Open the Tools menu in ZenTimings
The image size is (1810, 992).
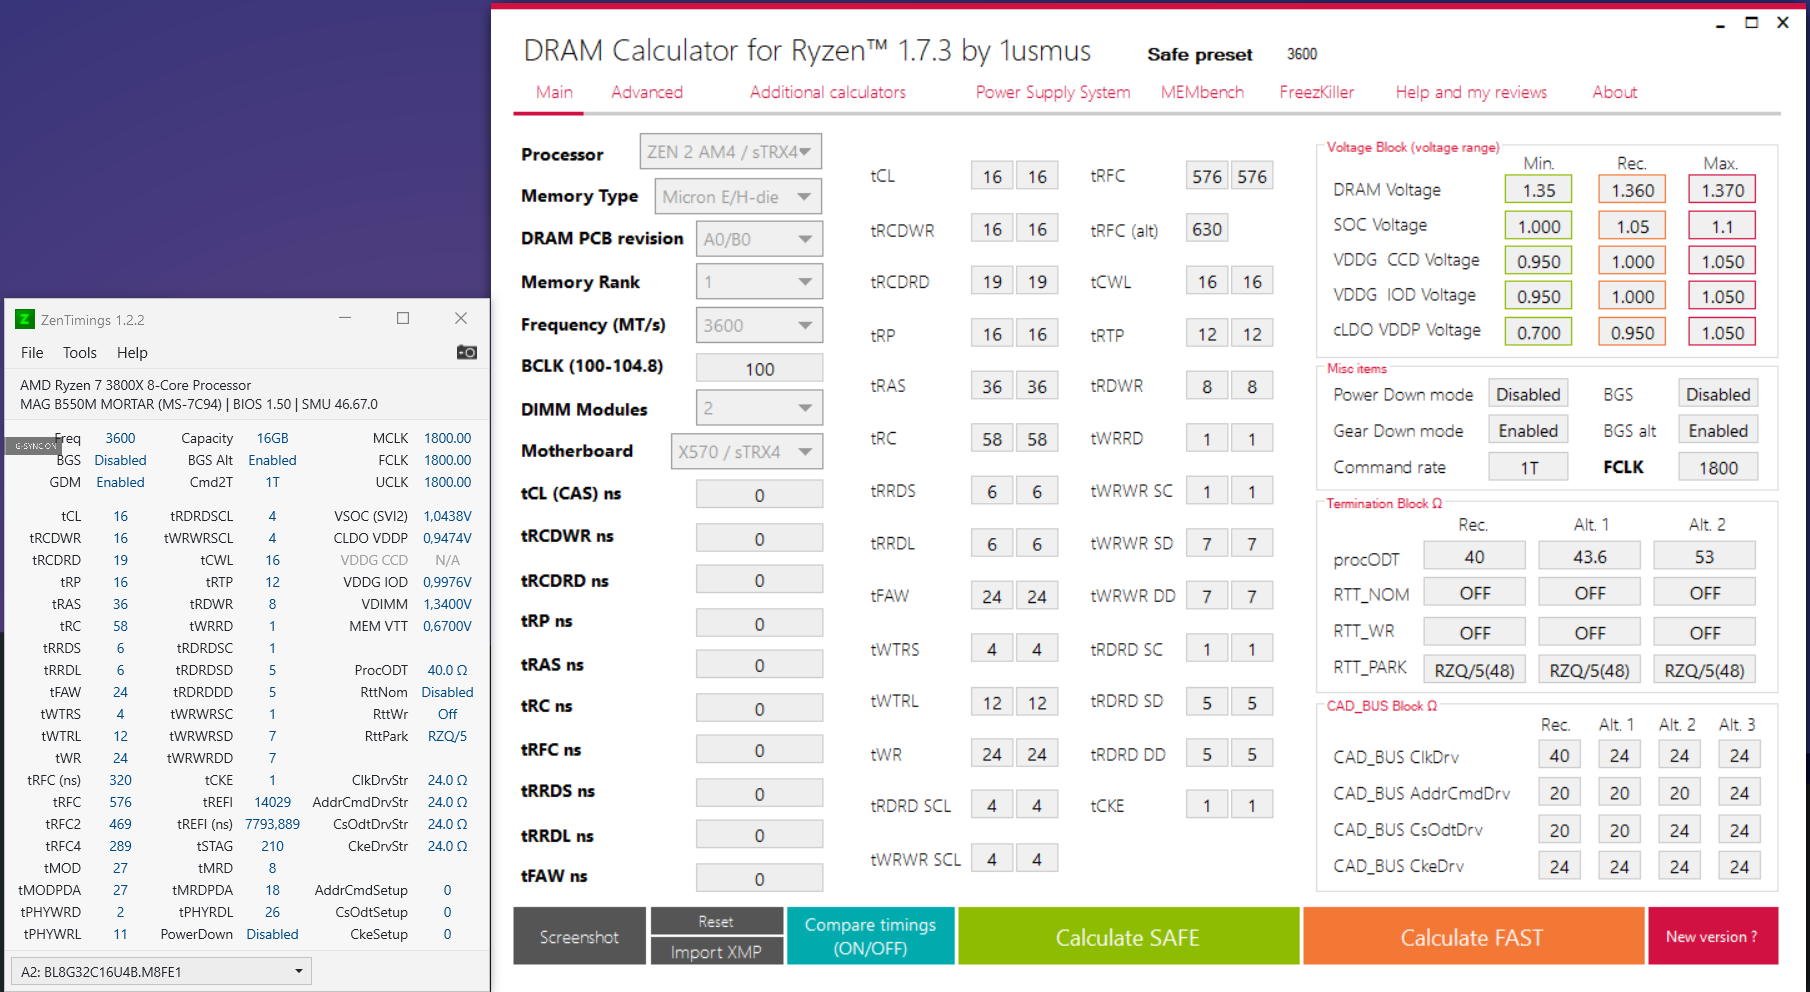point(80,352)
